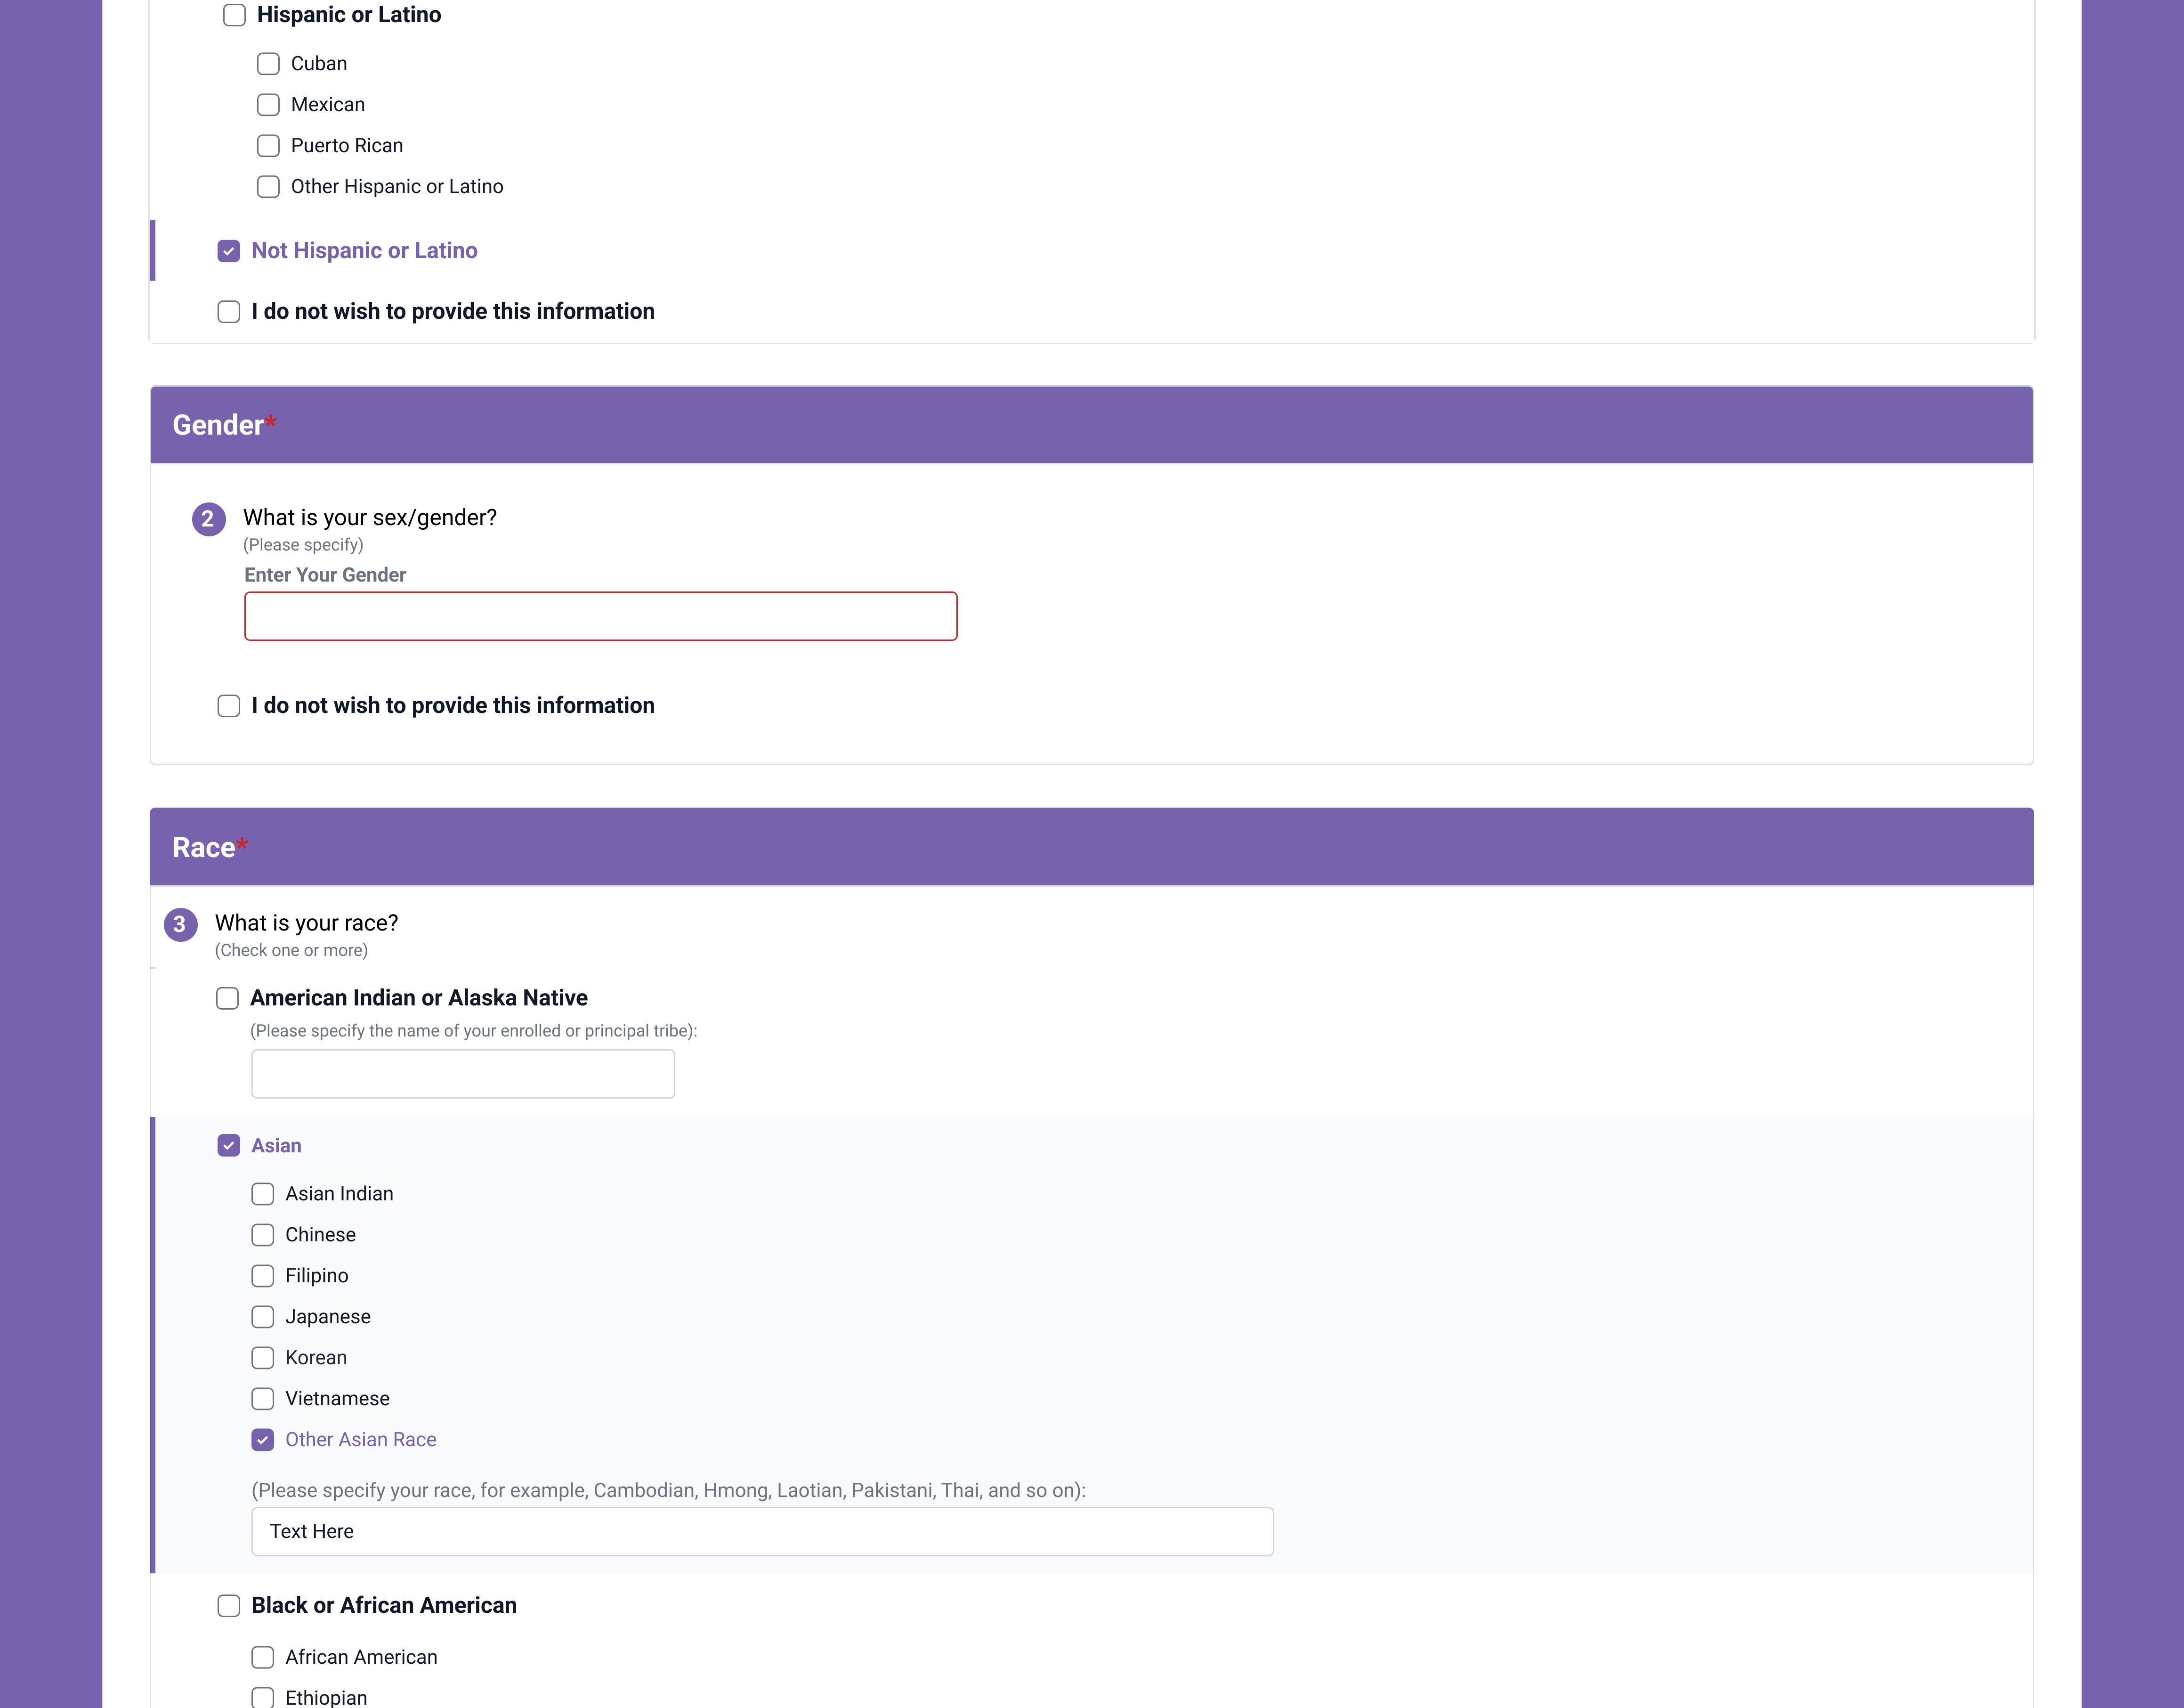The image size is (2184, 1708).
Task: Check the Hispanic or Latino checkbox
Action: point(234,15)
